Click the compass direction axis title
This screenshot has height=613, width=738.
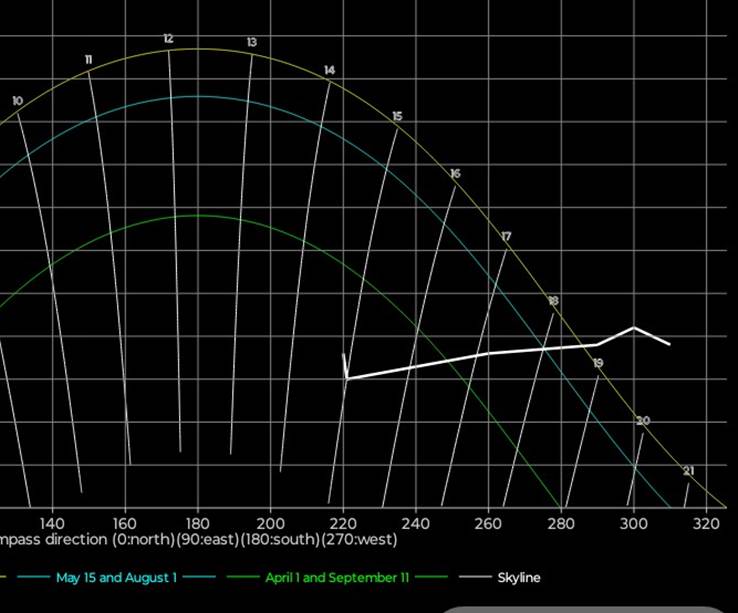click(198, 540)
